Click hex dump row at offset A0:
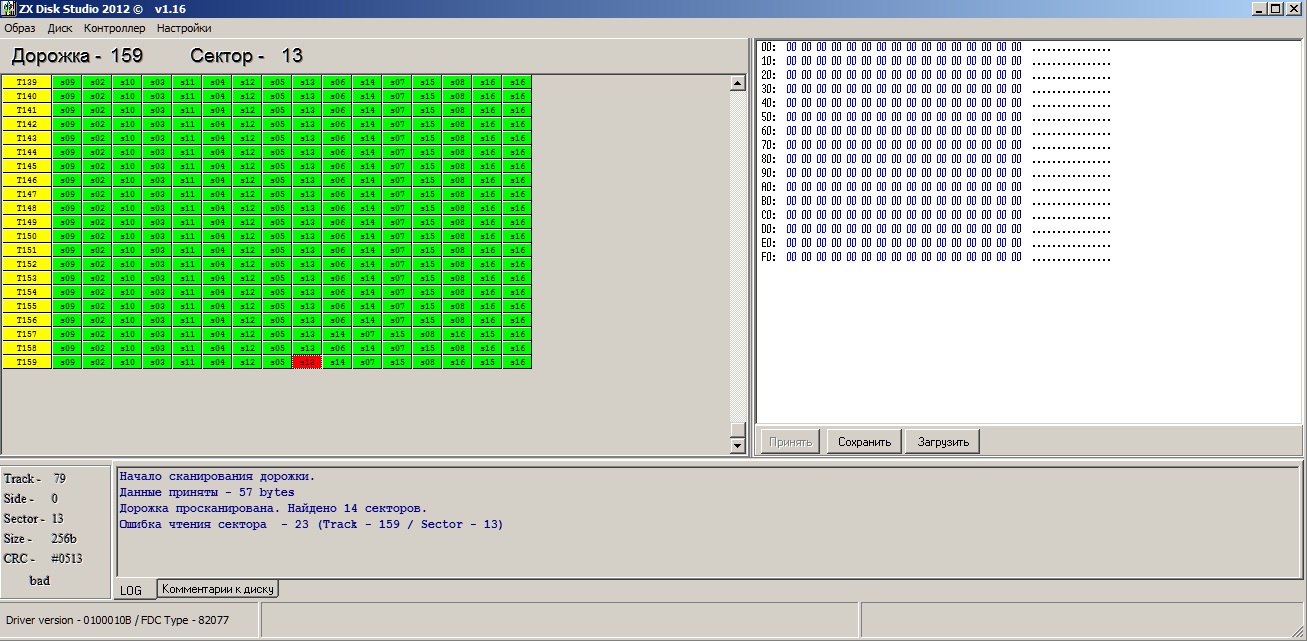 [936, 187]
